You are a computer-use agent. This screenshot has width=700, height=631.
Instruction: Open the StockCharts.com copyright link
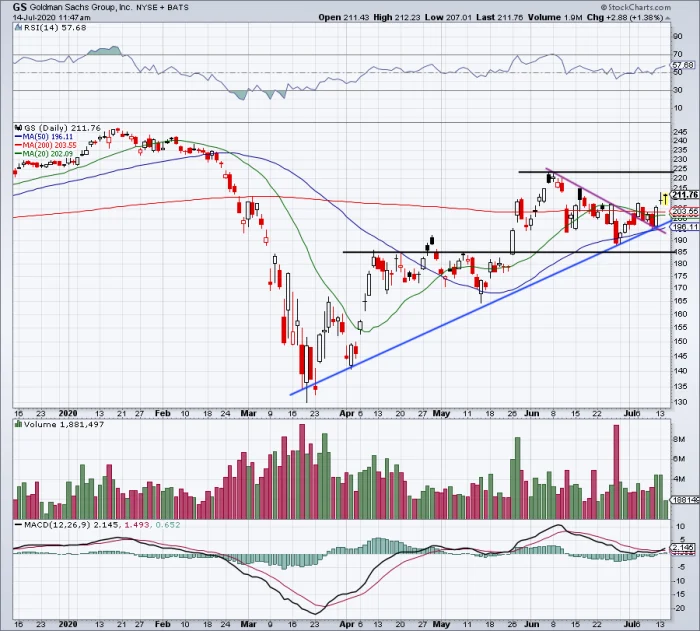(635, 7)
